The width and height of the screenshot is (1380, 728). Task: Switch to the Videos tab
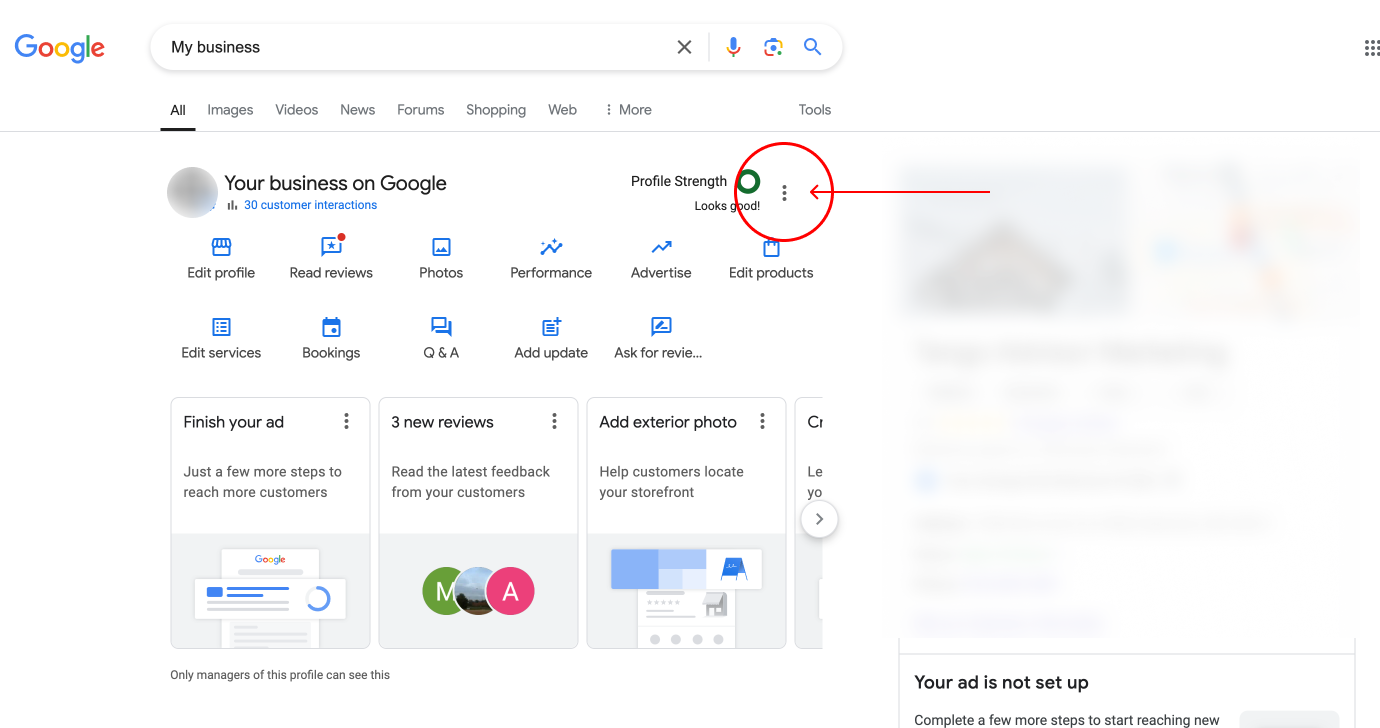[297, 110]
